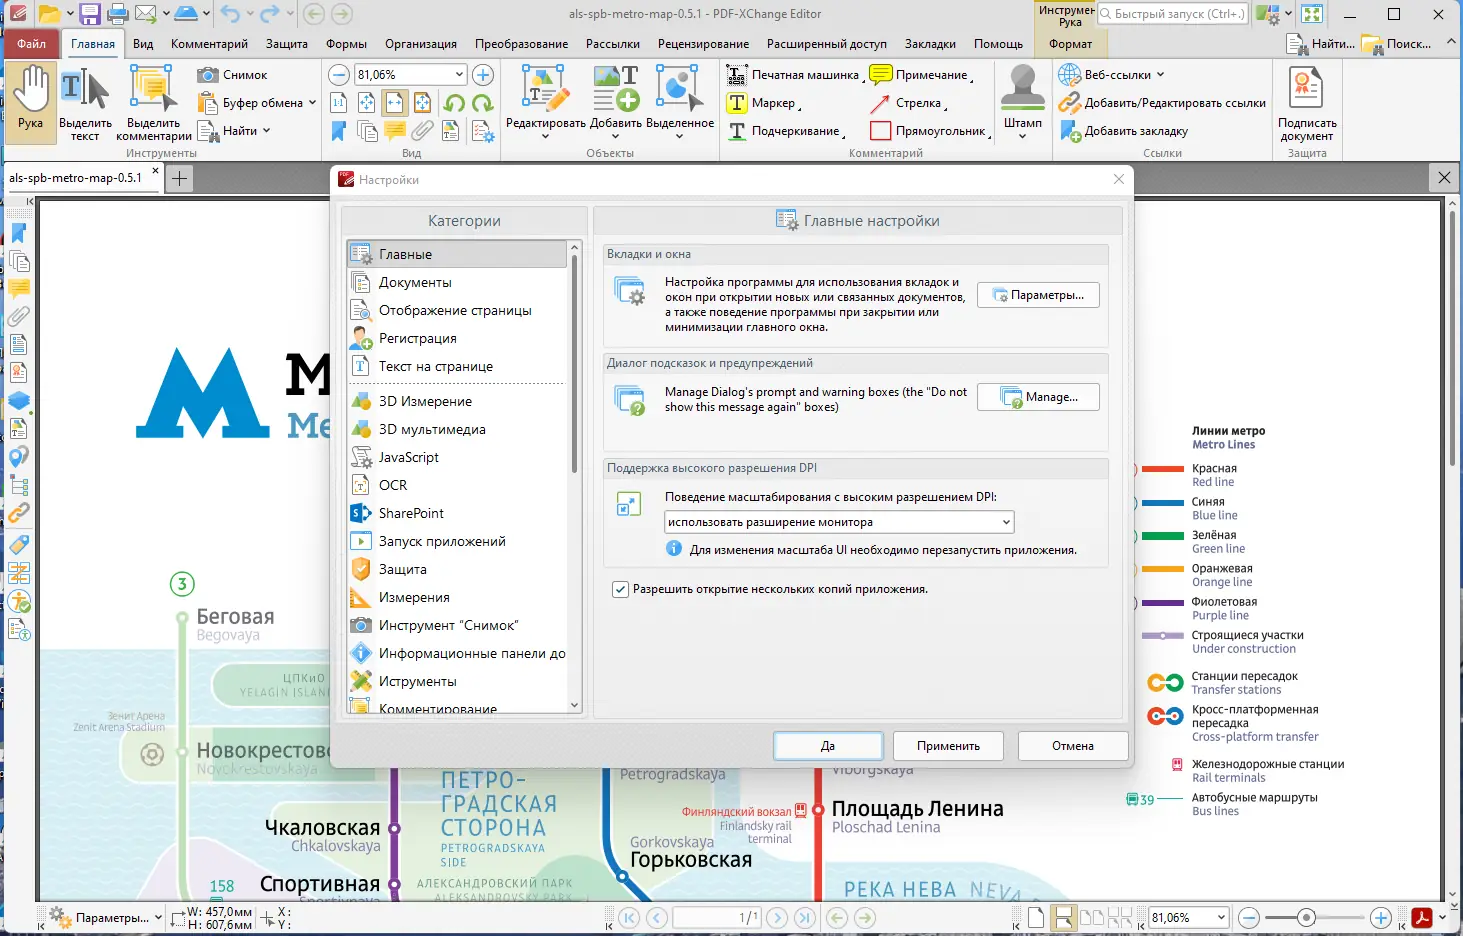Click Sign Document (Подписать документ)
Screen dimensions: 1463x936
tap(1306, 103)
